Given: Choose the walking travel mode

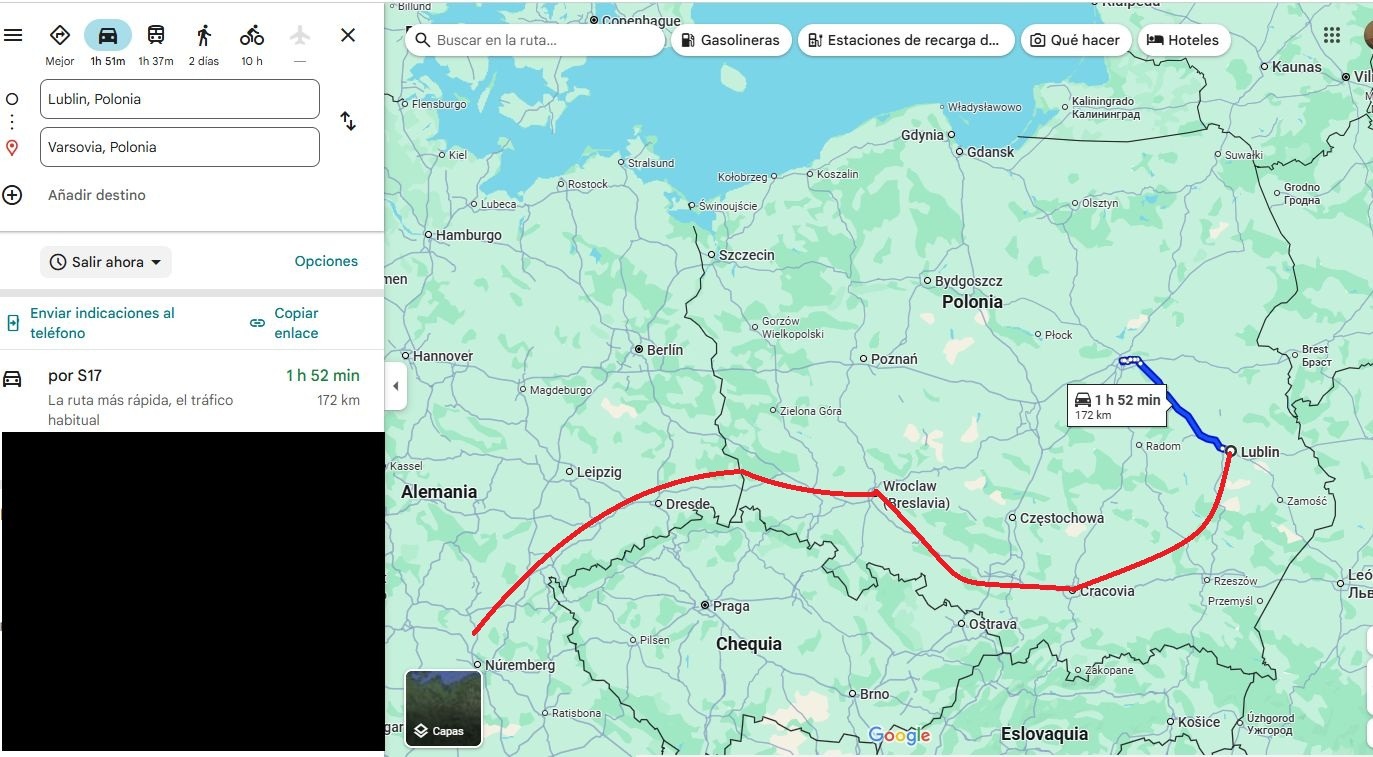Looking at the screenshot, I should coord(204,35).
